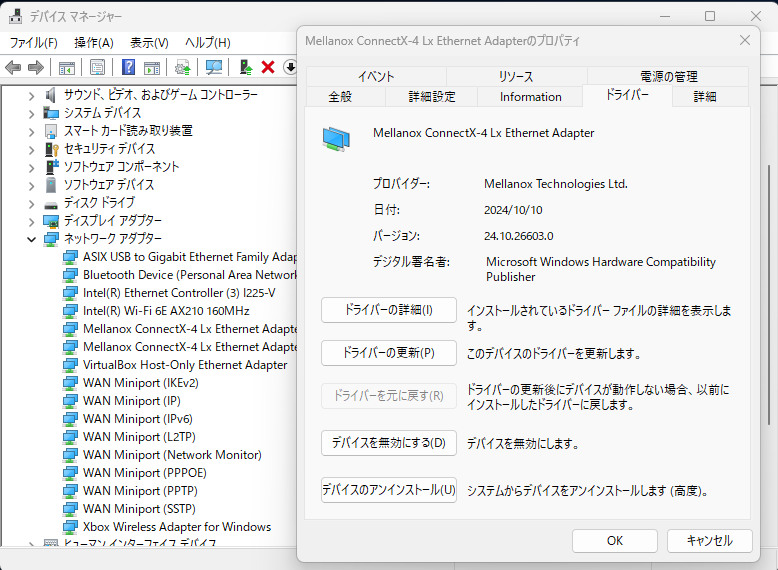This screenshot has height=570, width=778.
Task: Expand the ディスク ドライブ node
Action: [31, 203]
